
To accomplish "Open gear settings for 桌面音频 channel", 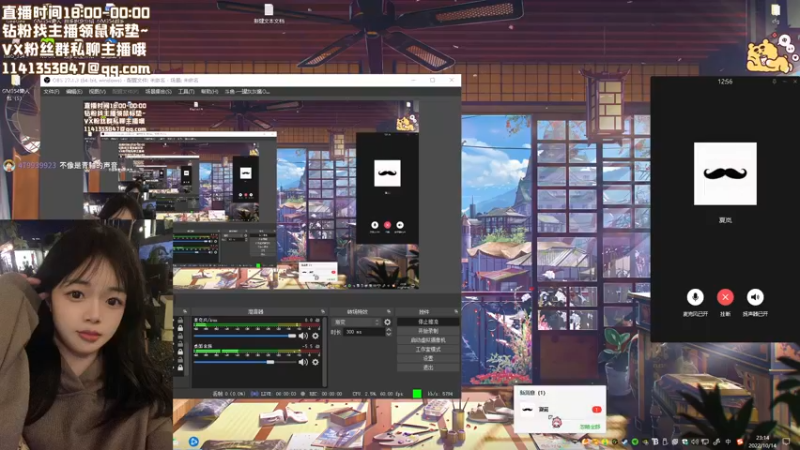I will pos(315,362).
